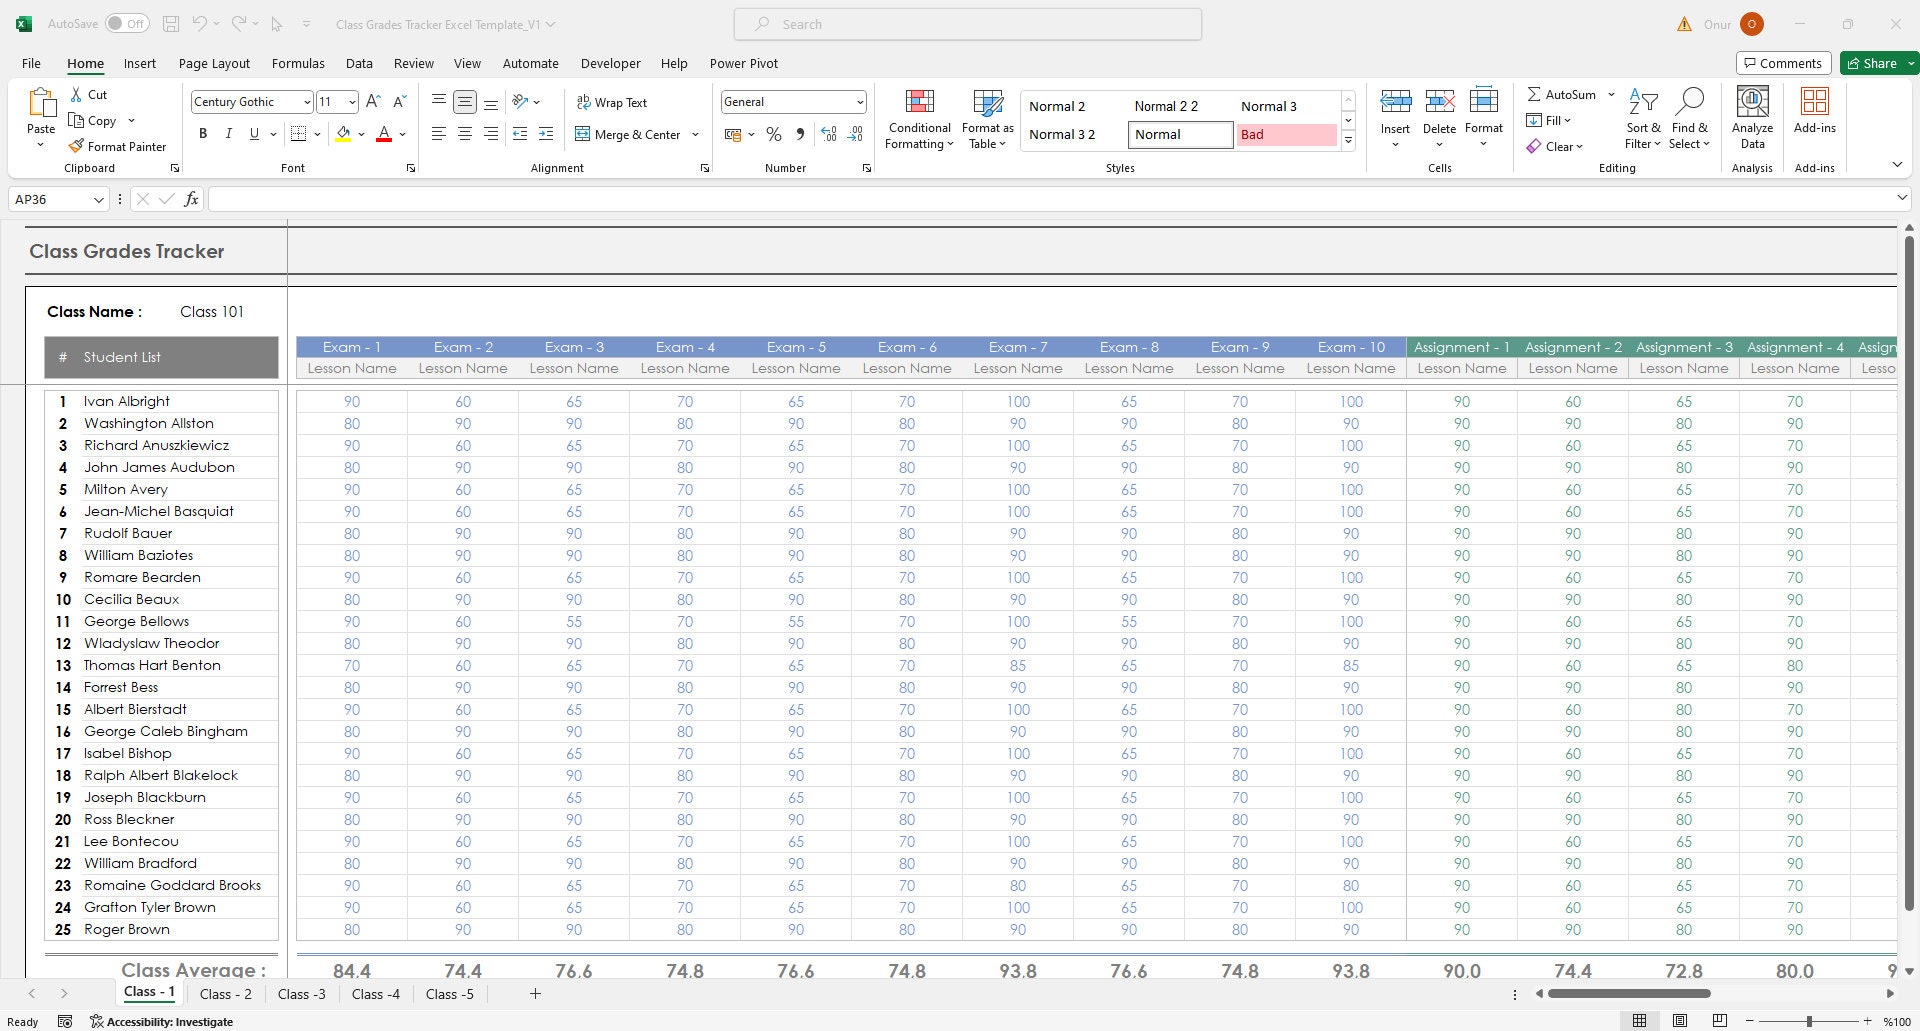
Task: Open the General number format dropdown
Action: 860,101
